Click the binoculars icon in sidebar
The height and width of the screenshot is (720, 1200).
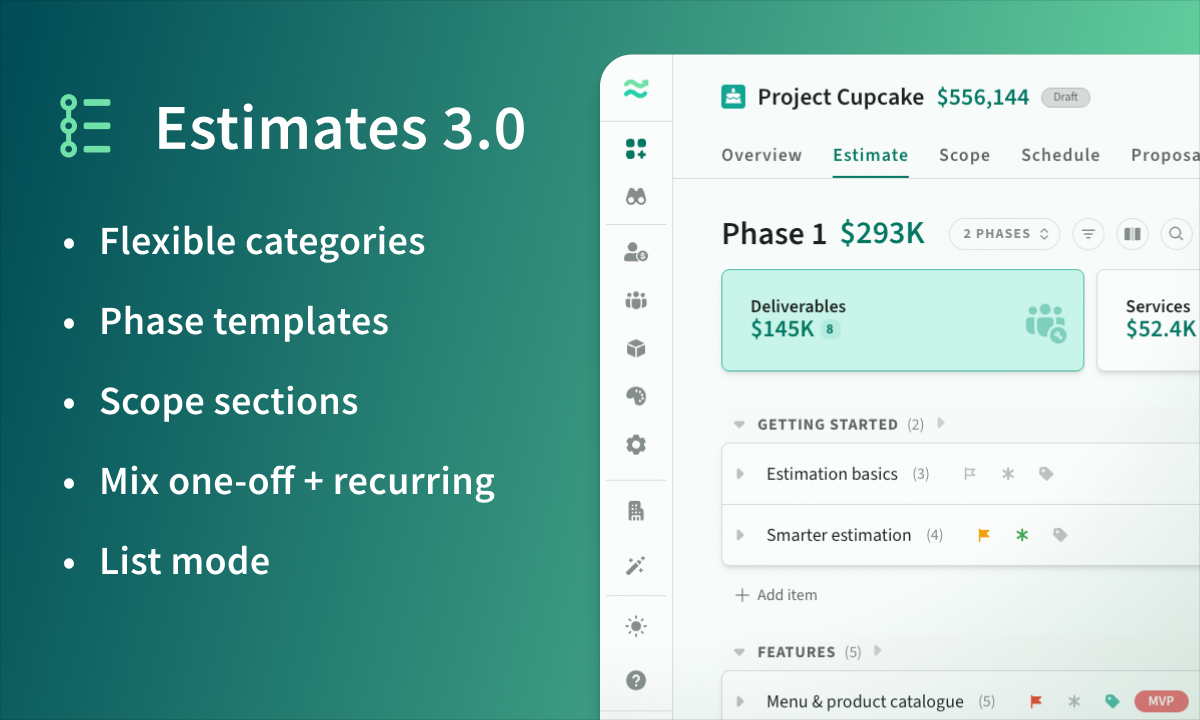coord(636,197)
